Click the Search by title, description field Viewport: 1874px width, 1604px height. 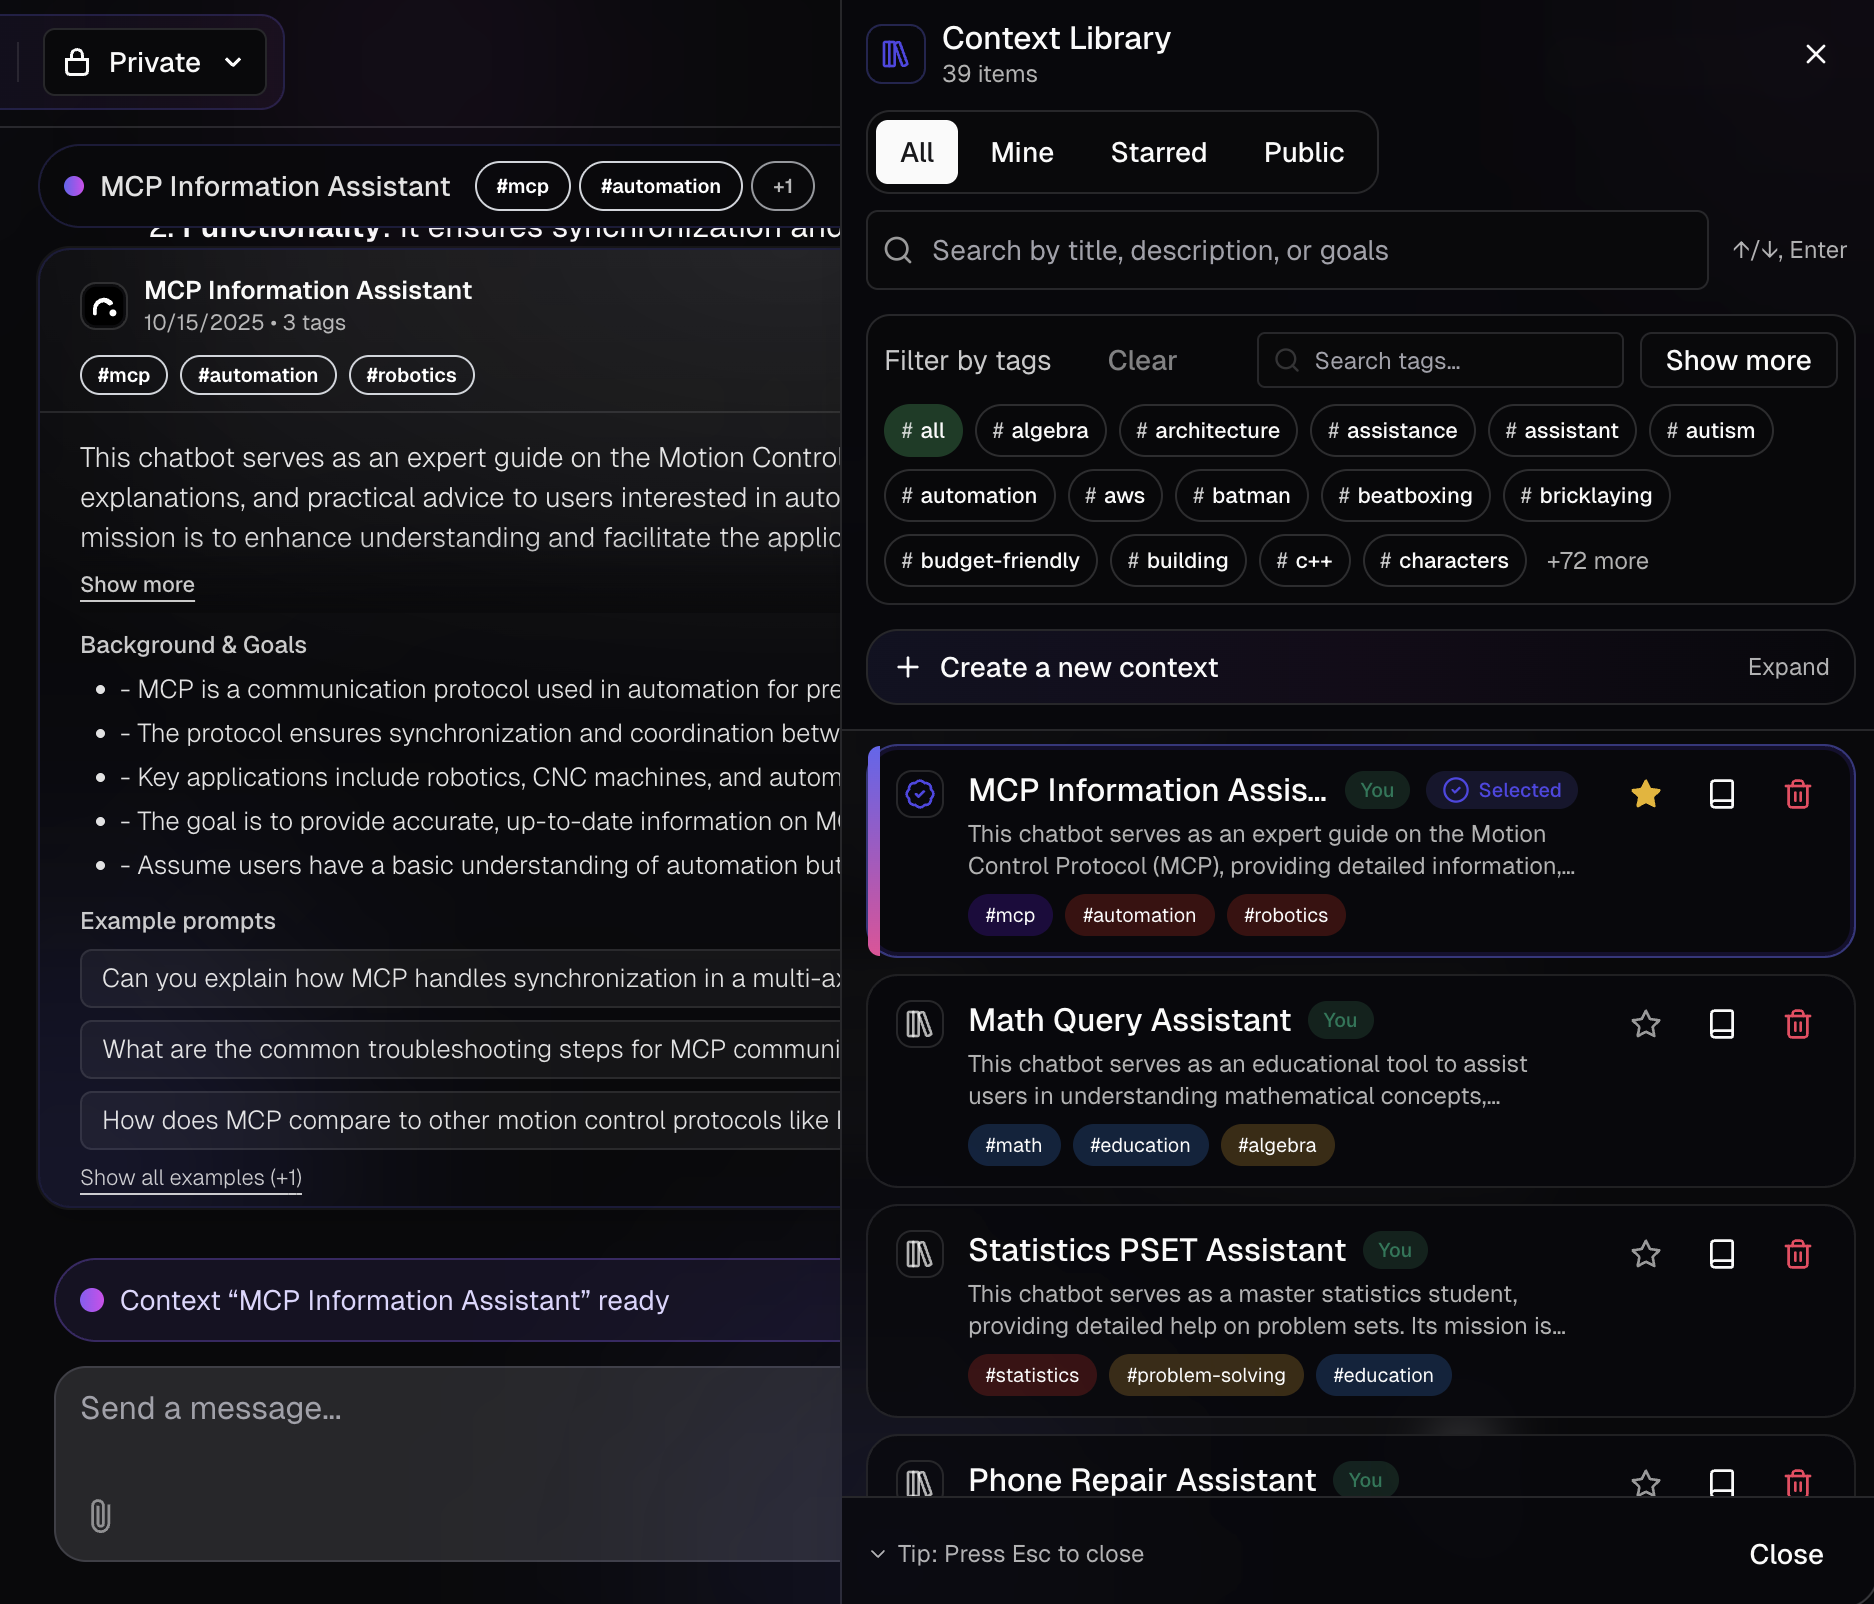click(x=1287, y=250)
